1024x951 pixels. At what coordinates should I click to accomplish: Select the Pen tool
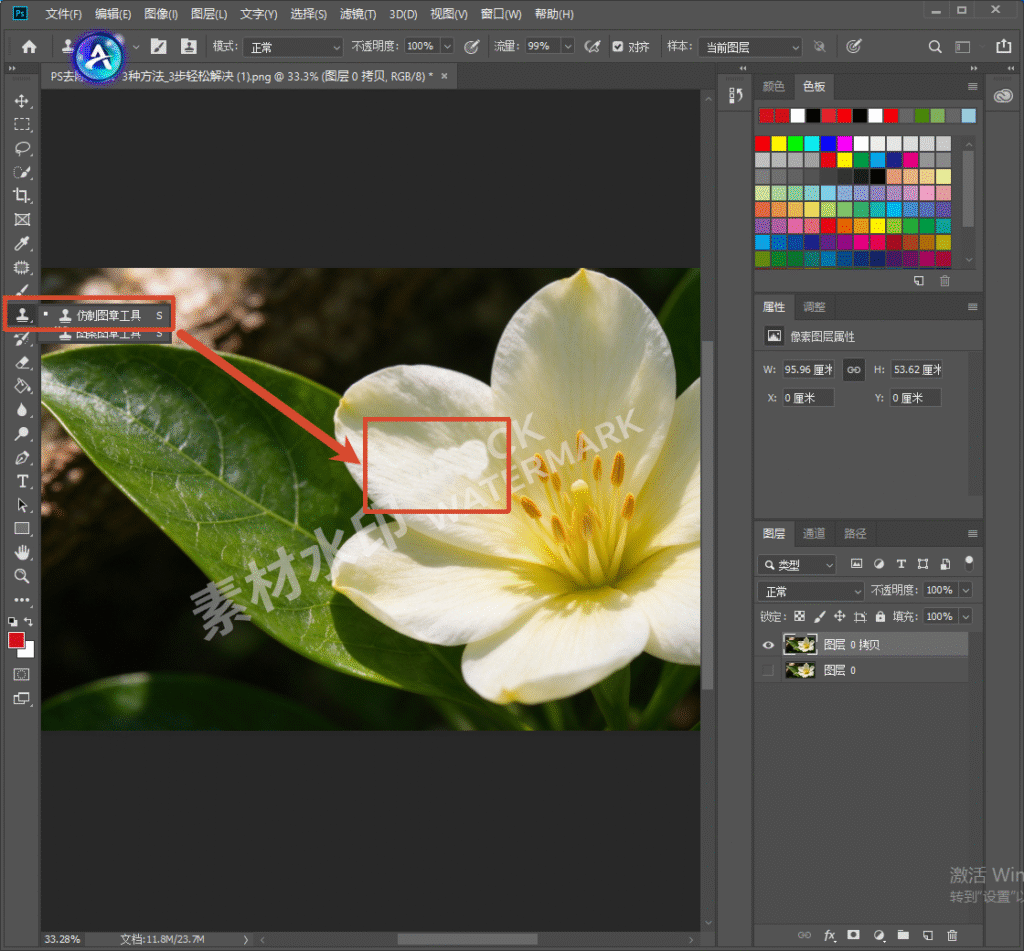[22, 457]
